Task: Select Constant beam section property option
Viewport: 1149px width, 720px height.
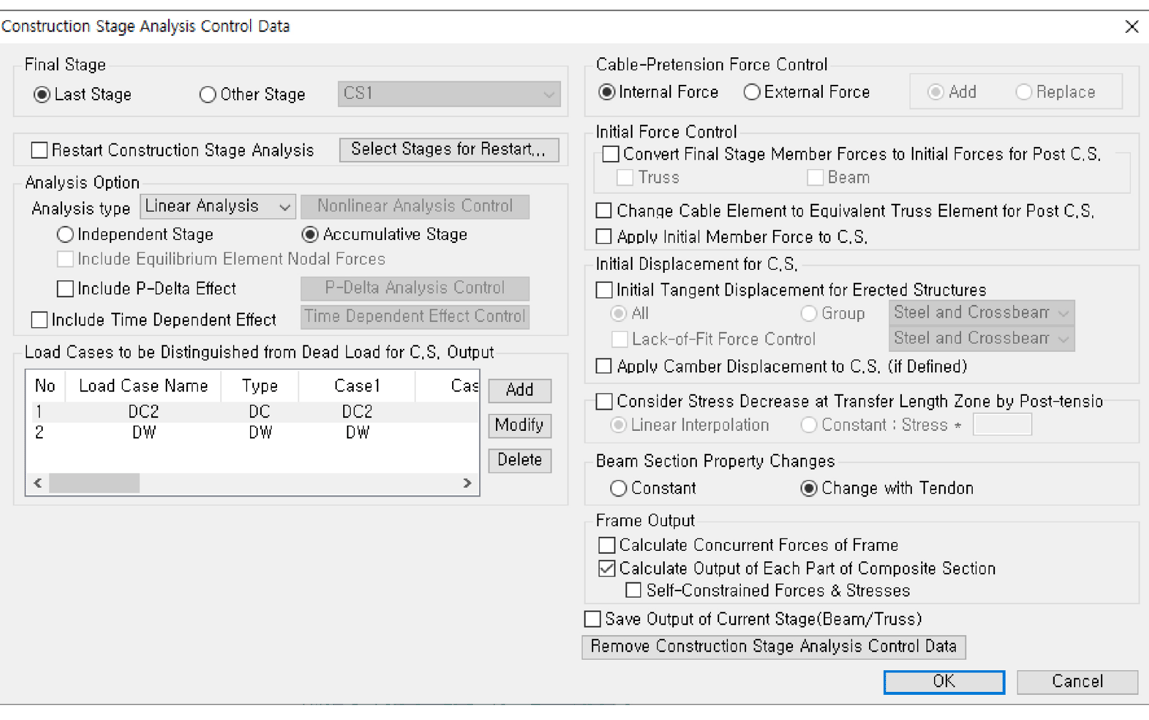Action: (x=618, y=489)
